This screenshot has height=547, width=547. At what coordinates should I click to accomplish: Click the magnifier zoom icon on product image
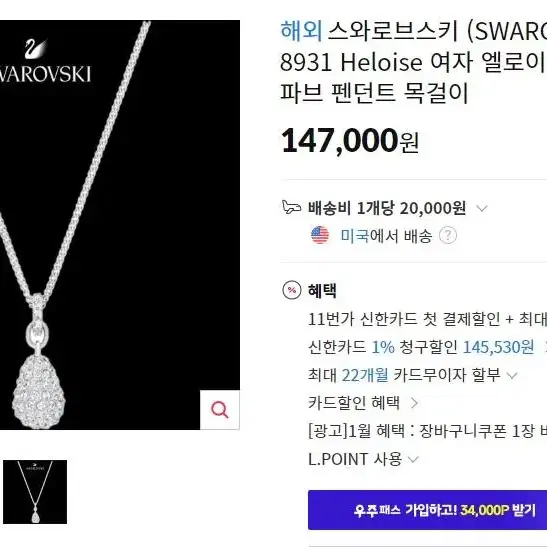[x=220, y=410]
